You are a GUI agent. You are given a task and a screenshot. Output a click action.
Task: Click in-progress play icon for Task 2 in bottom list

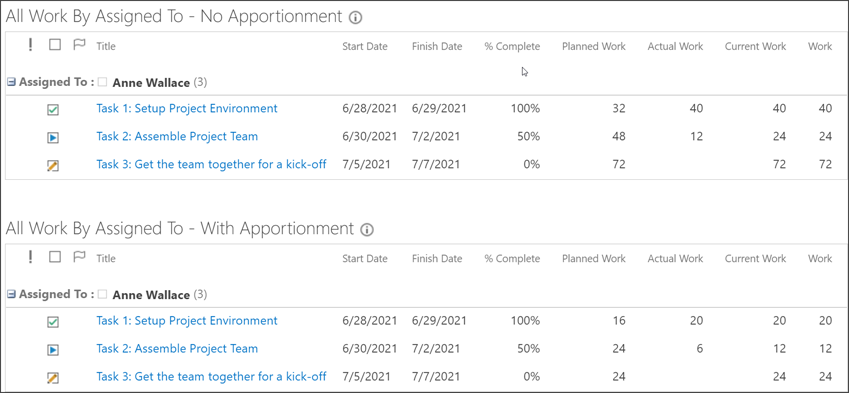point(53,350)
